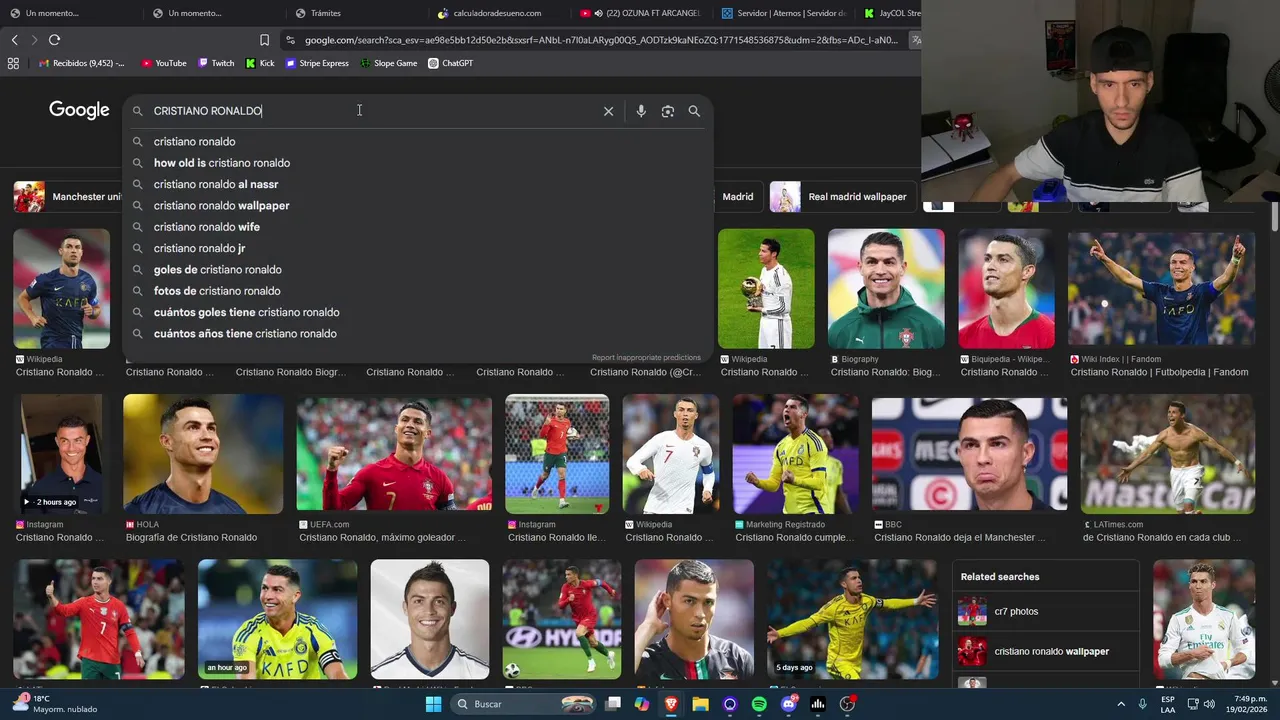Pick 'fotos de cristiano ronaldo' suggestion
1280x720 pixels.
[417, 291]
